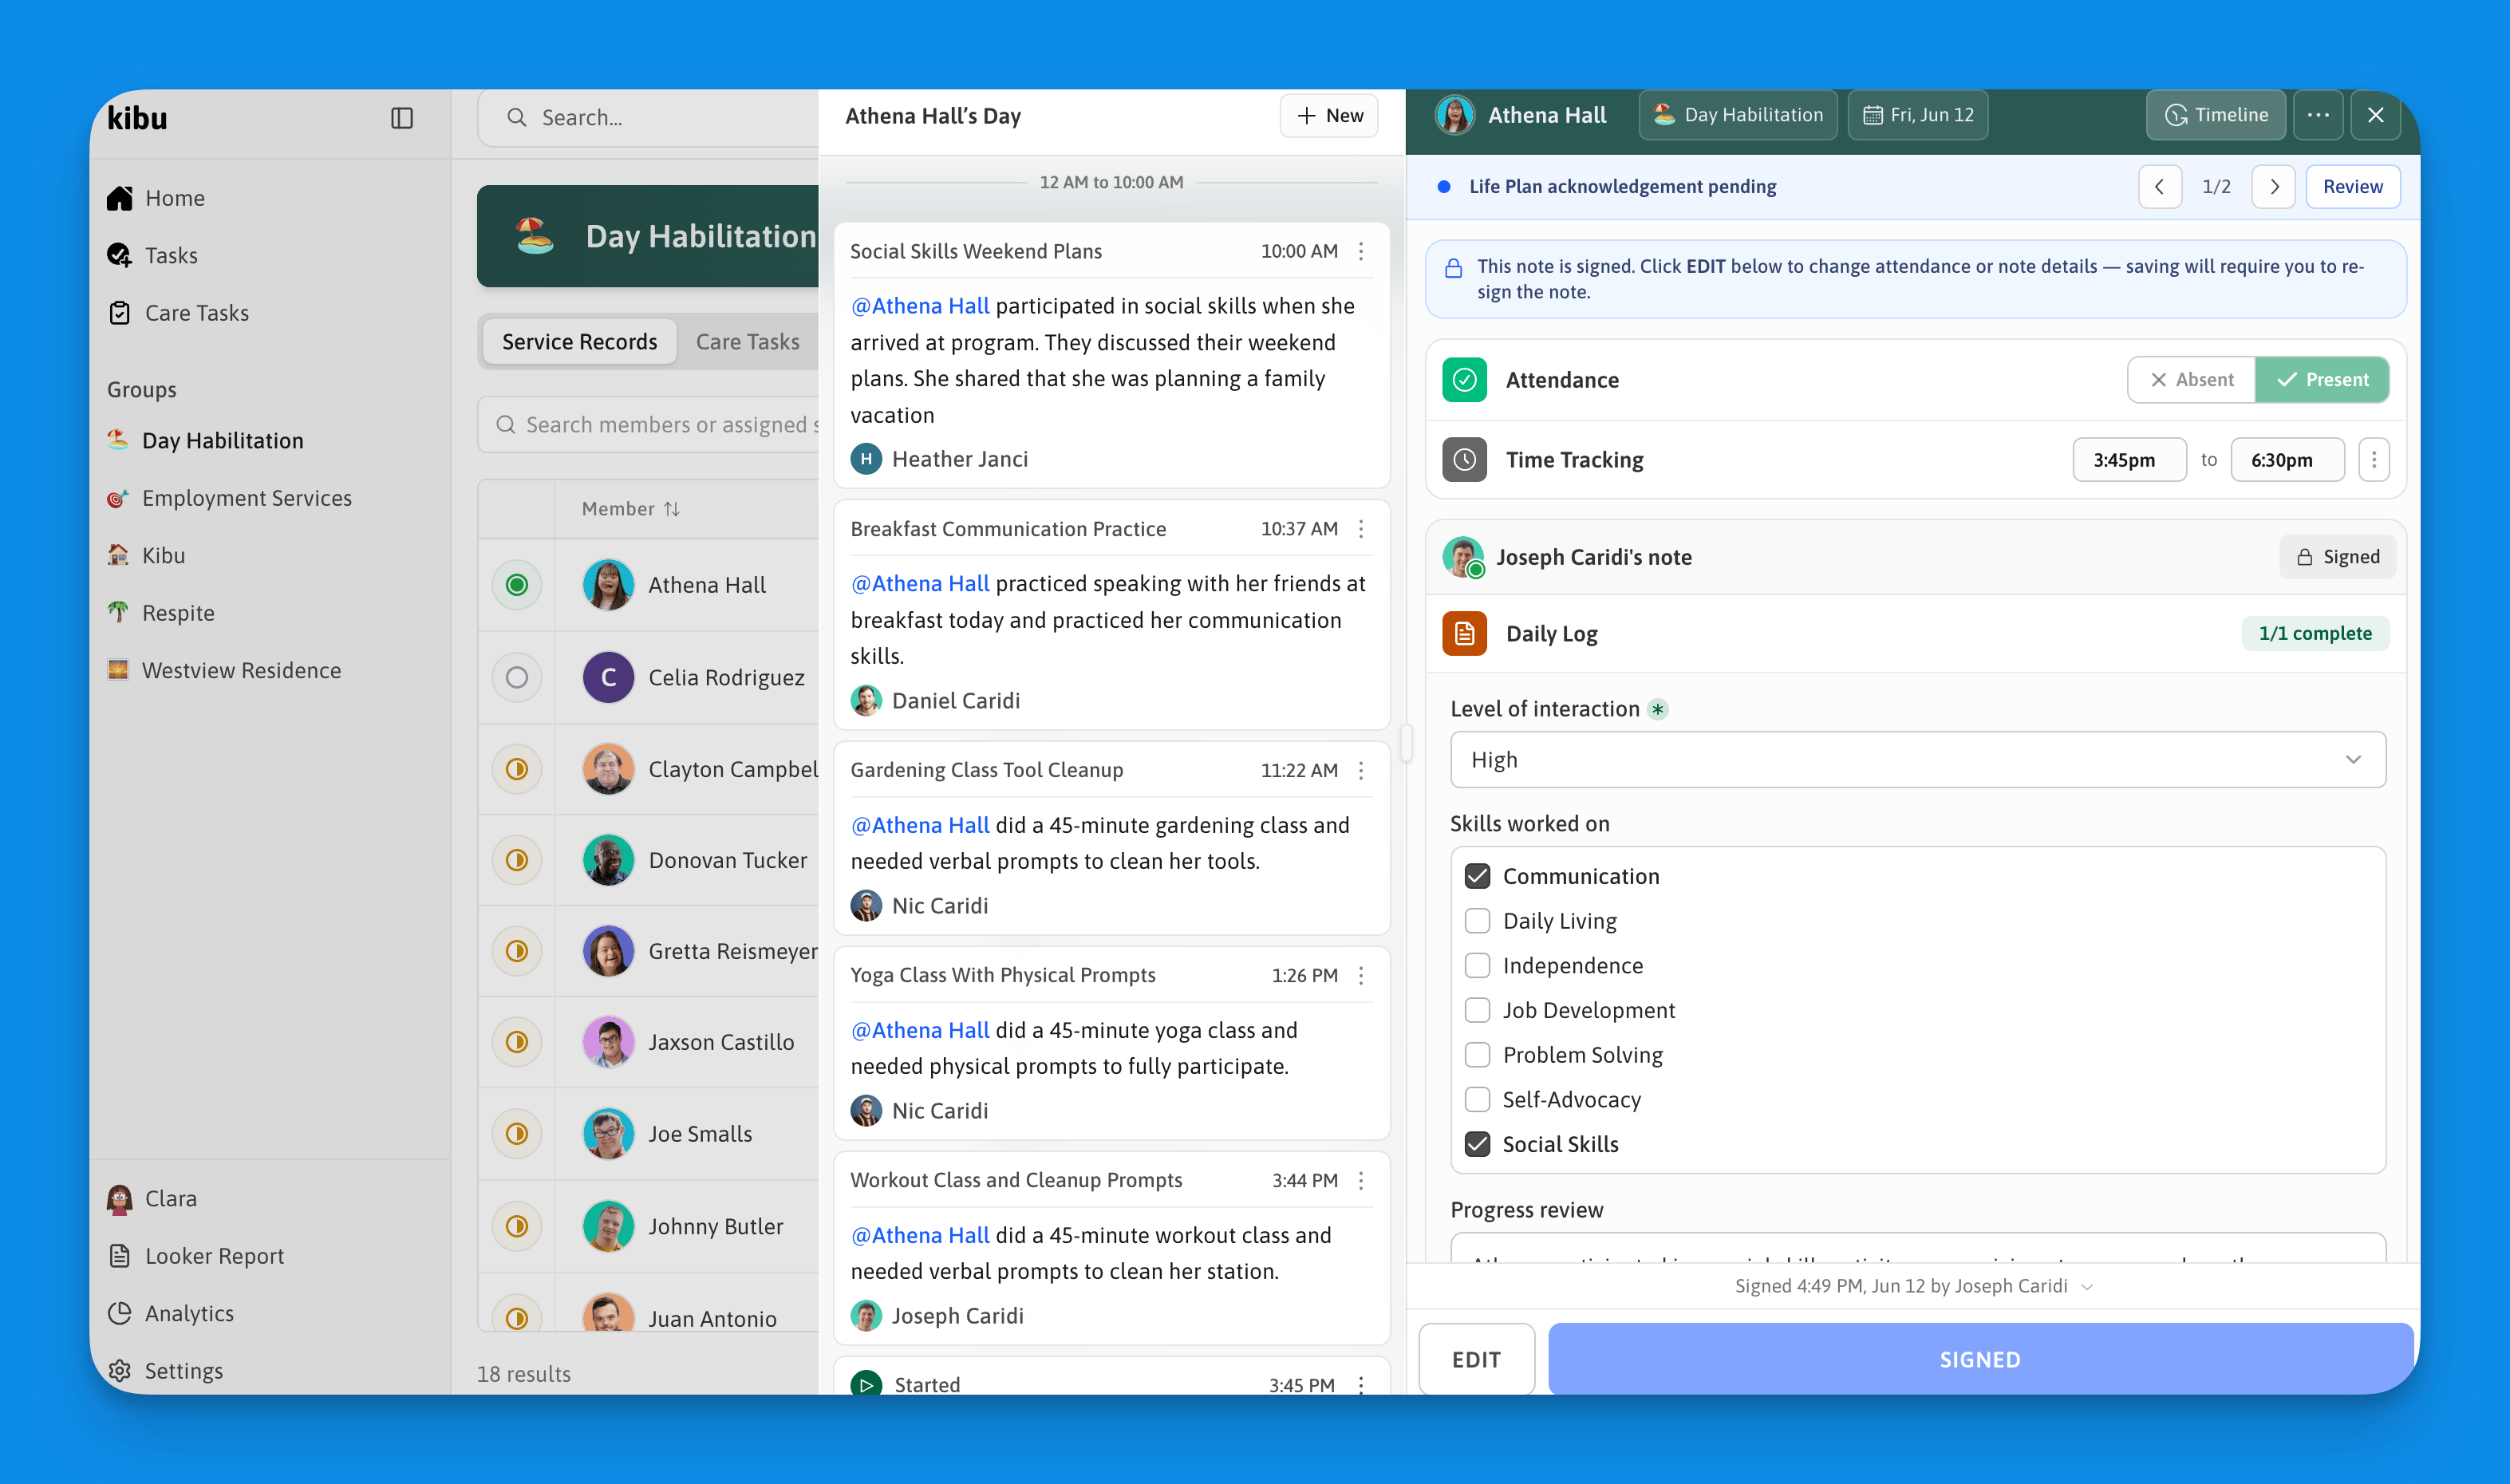Open Settings gear
The image size is (2510, 1484).
[x=165, y=1371]
